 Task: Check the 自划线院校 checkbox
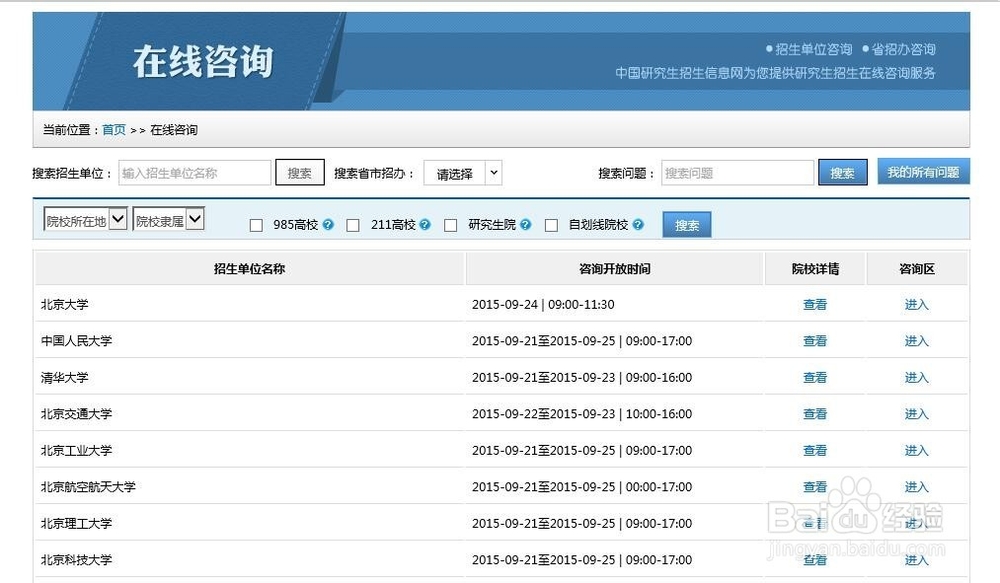552,225
